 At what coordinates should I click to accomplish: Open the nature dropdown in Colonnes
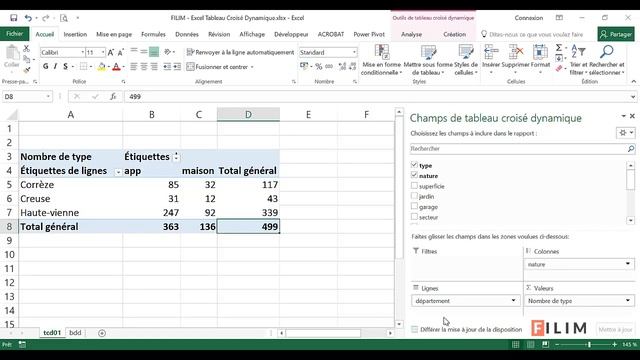click(628, 264)
